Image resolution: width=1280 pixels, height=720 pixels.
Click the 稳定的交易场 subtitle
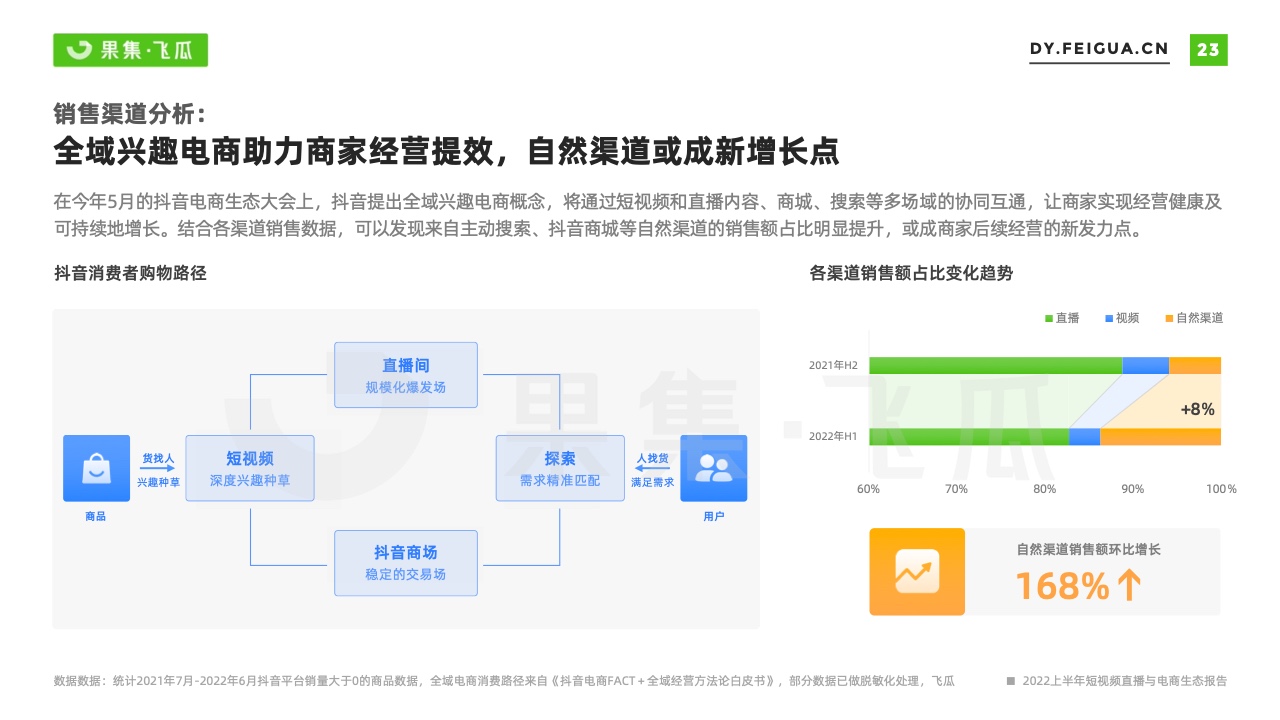[x=405, y=575]
